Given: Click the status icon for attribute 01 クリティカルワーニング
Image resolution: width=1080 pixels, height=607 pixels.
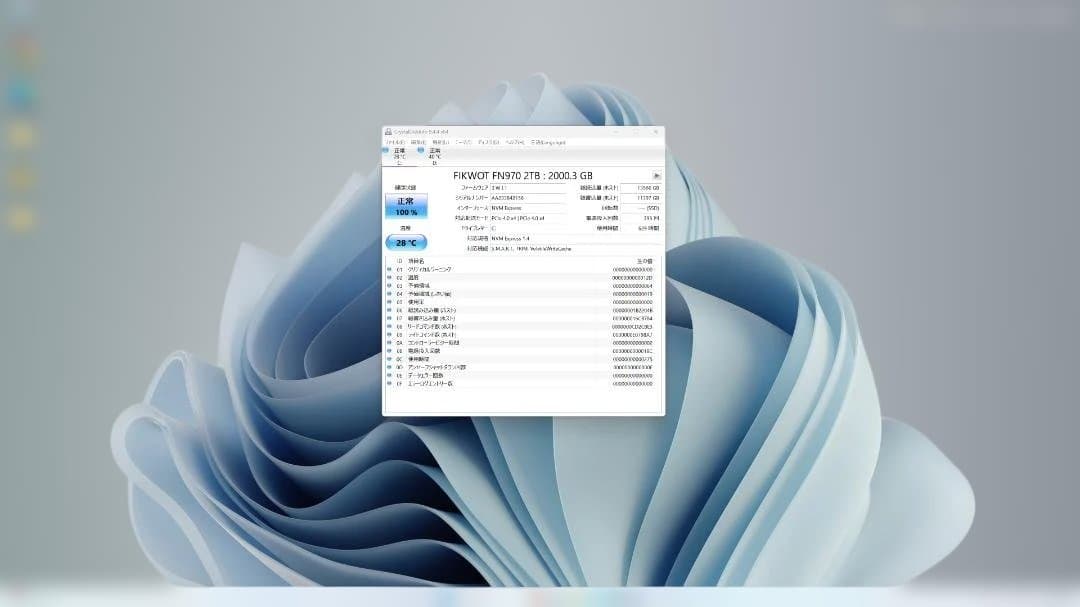Looking at the screenshot, I should [x=389, y=270].
